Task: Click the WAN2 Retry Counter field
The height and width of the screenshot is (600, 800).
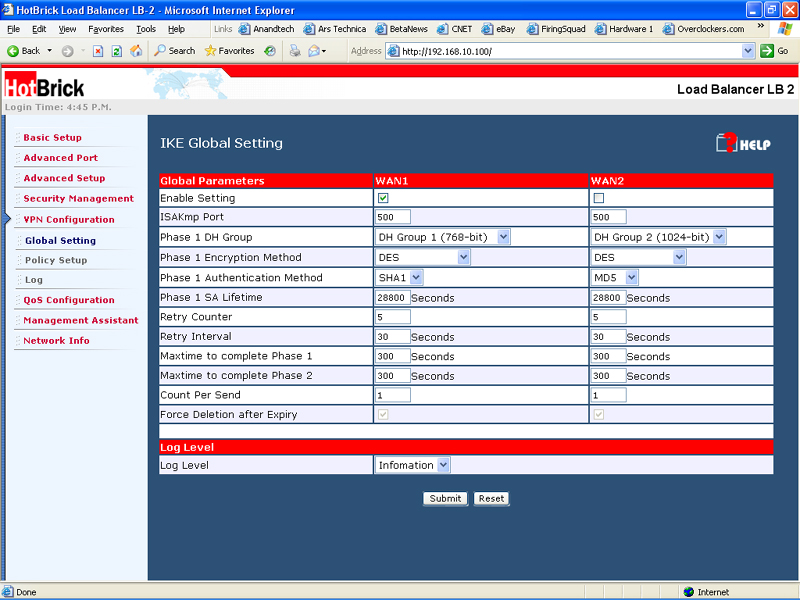Action: tap(609, 317)
